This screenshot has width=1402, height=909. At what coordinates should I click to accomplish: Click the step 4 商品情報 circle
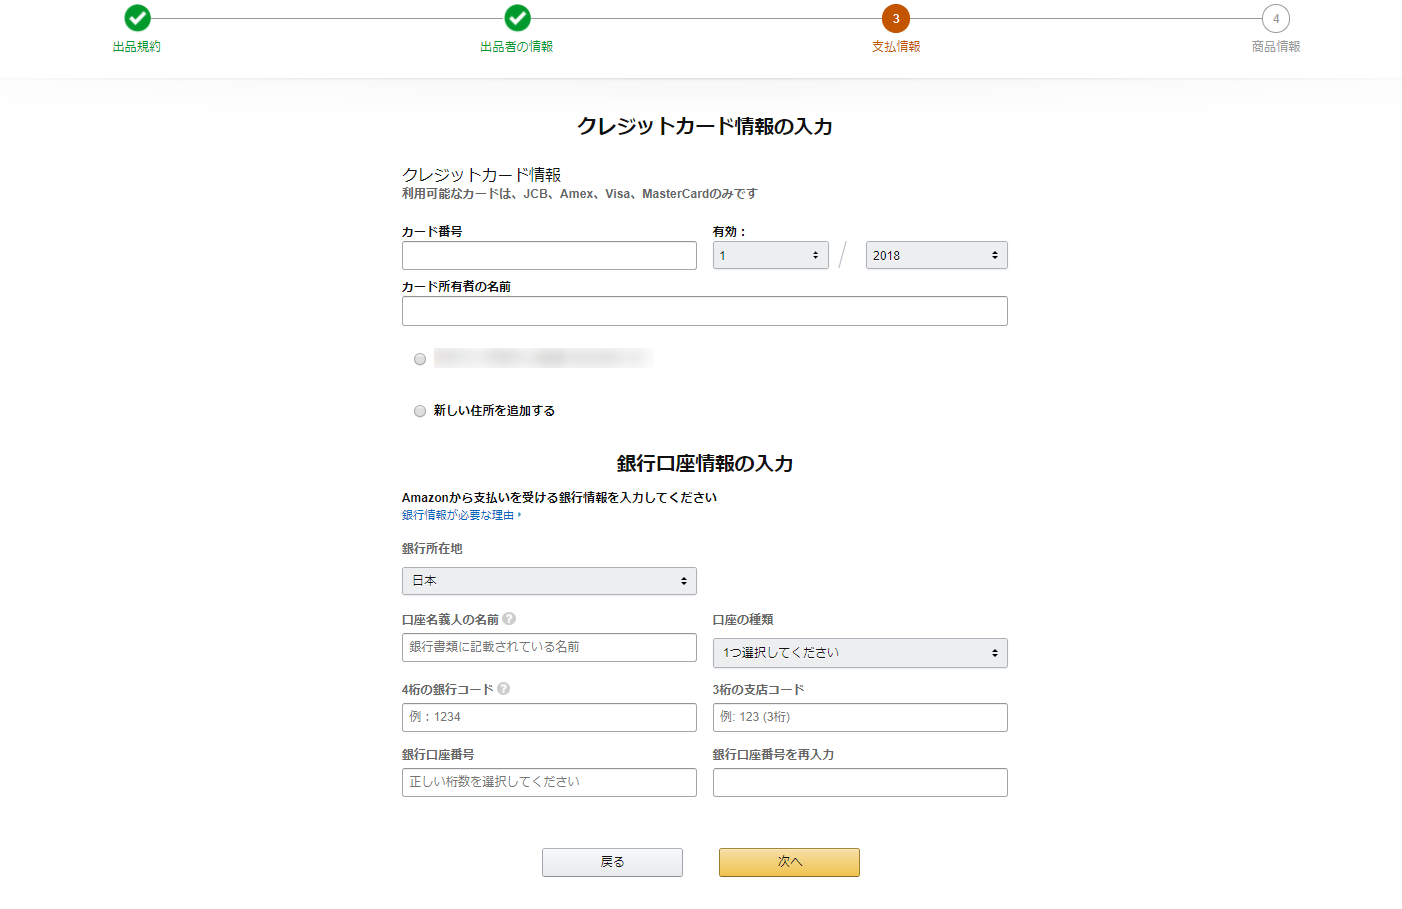1275,18
